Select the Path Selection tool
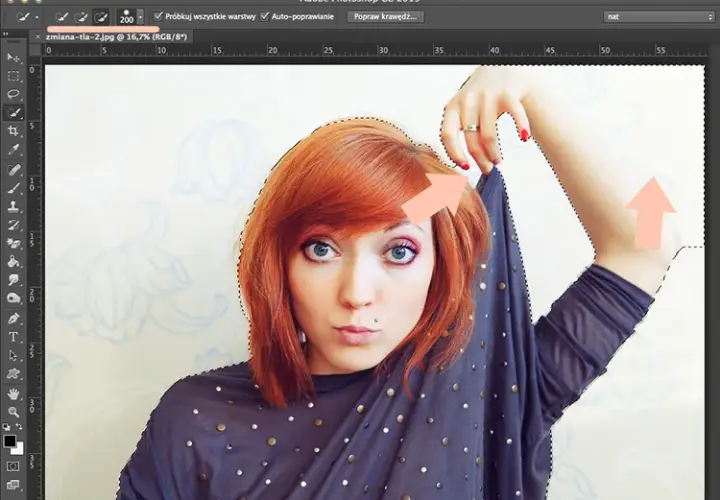Viewport: 720px width, 500px height. (13, 355)
